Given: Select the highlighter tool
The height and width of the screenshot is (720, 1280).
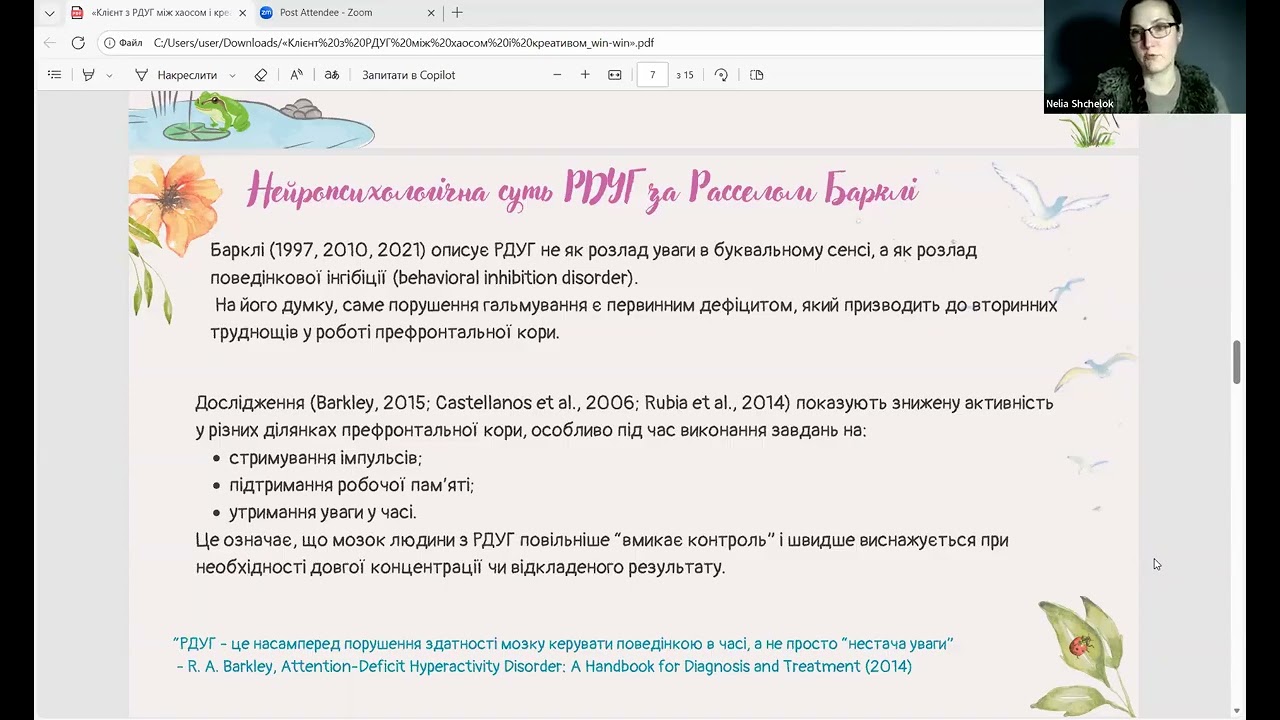Looking at the screenshot, I should (88, 75).
